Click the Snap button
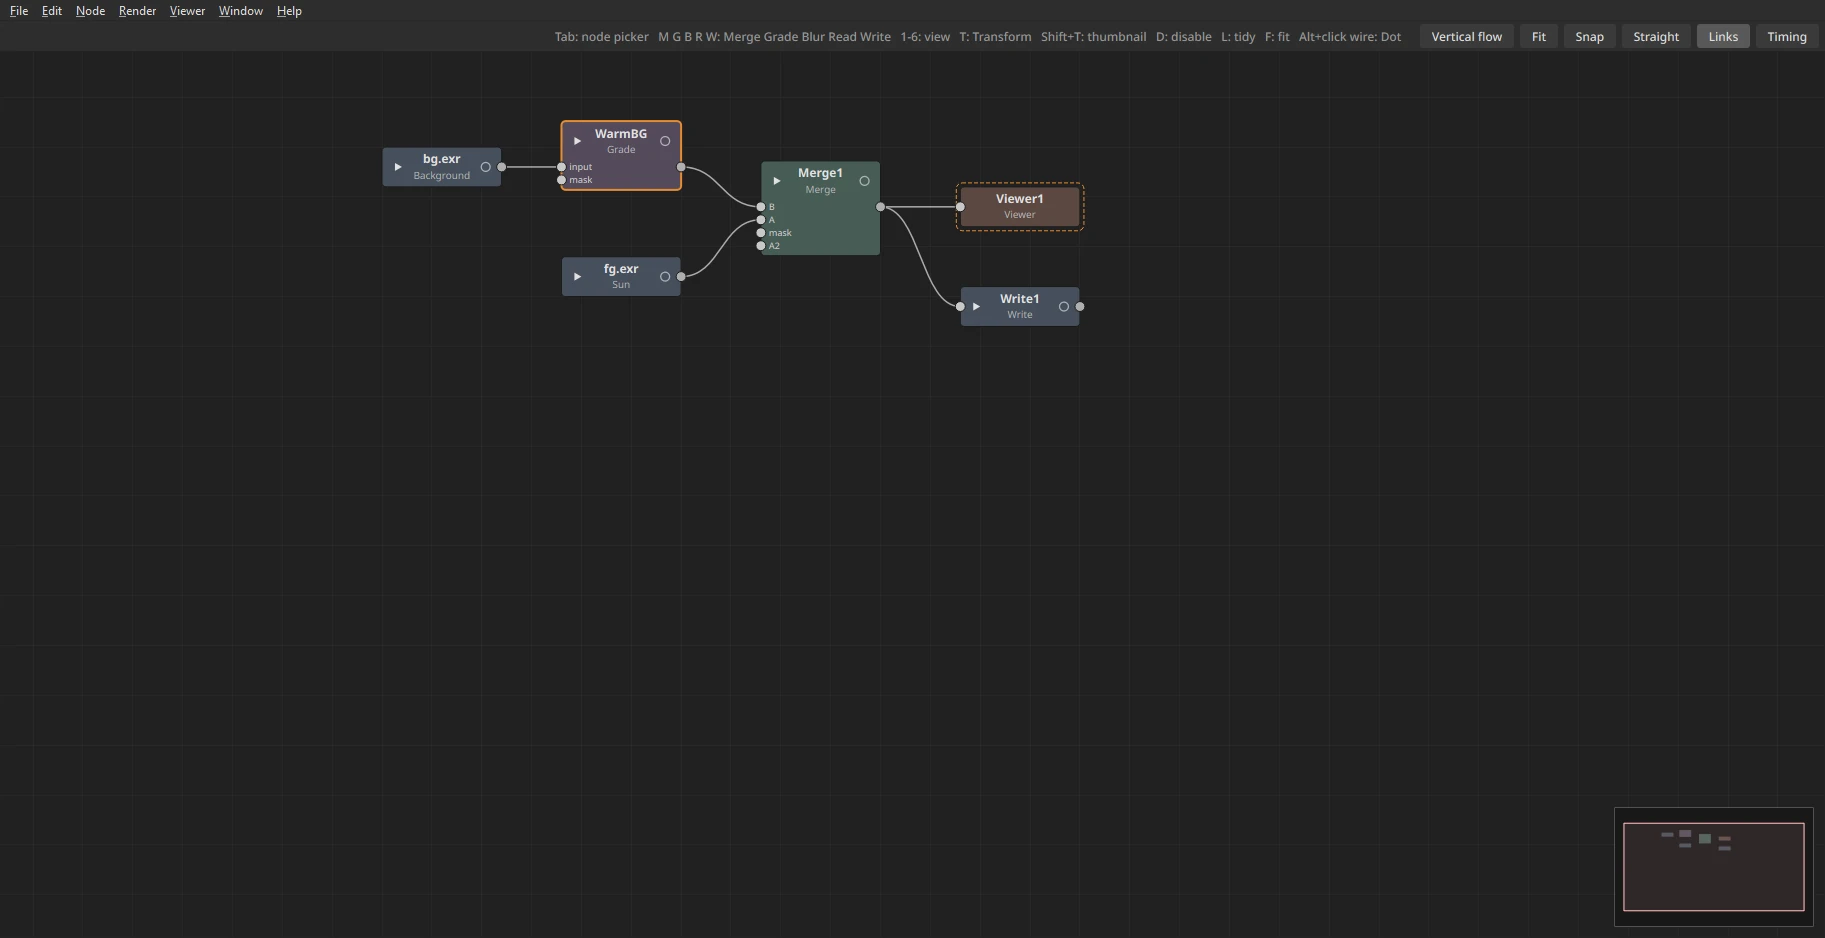Image resolution: width=1825 pixels, height=938 pixels. pos(1589,37)
